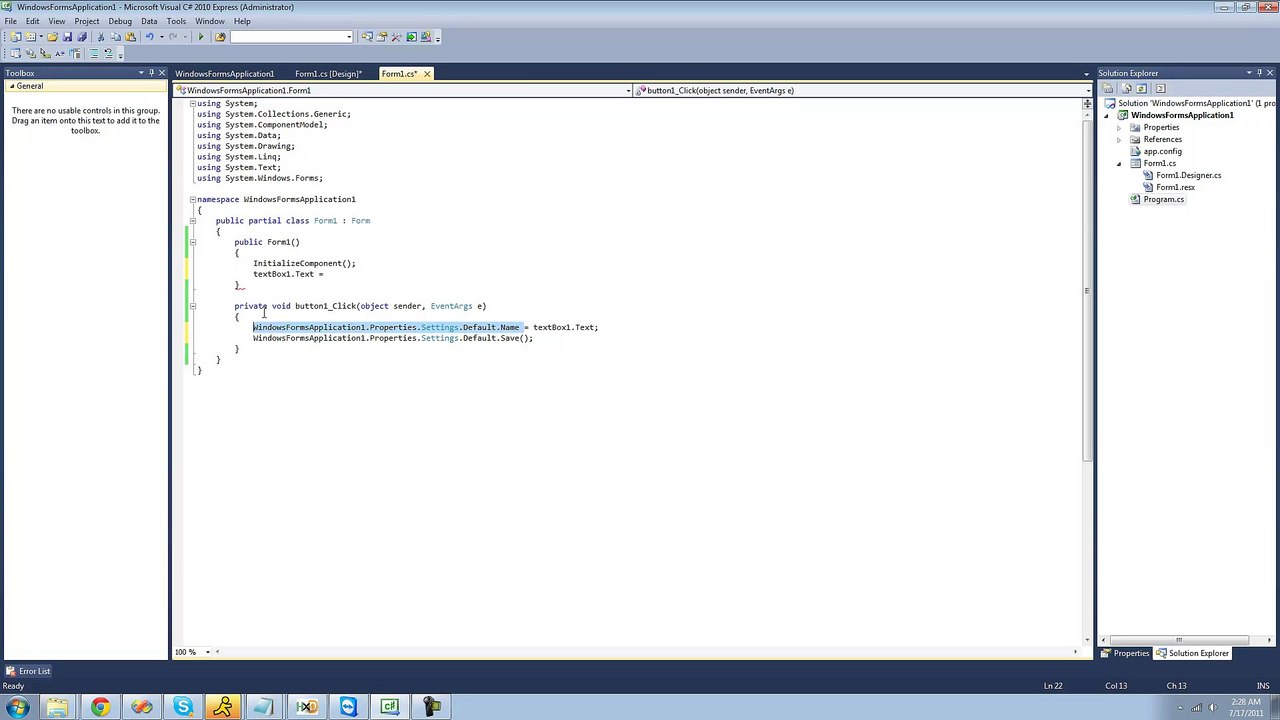The height and width of the screenshot is (720, 1280).
Task: Open Windows Explorer from the taskbar
Action: [58, 708]
